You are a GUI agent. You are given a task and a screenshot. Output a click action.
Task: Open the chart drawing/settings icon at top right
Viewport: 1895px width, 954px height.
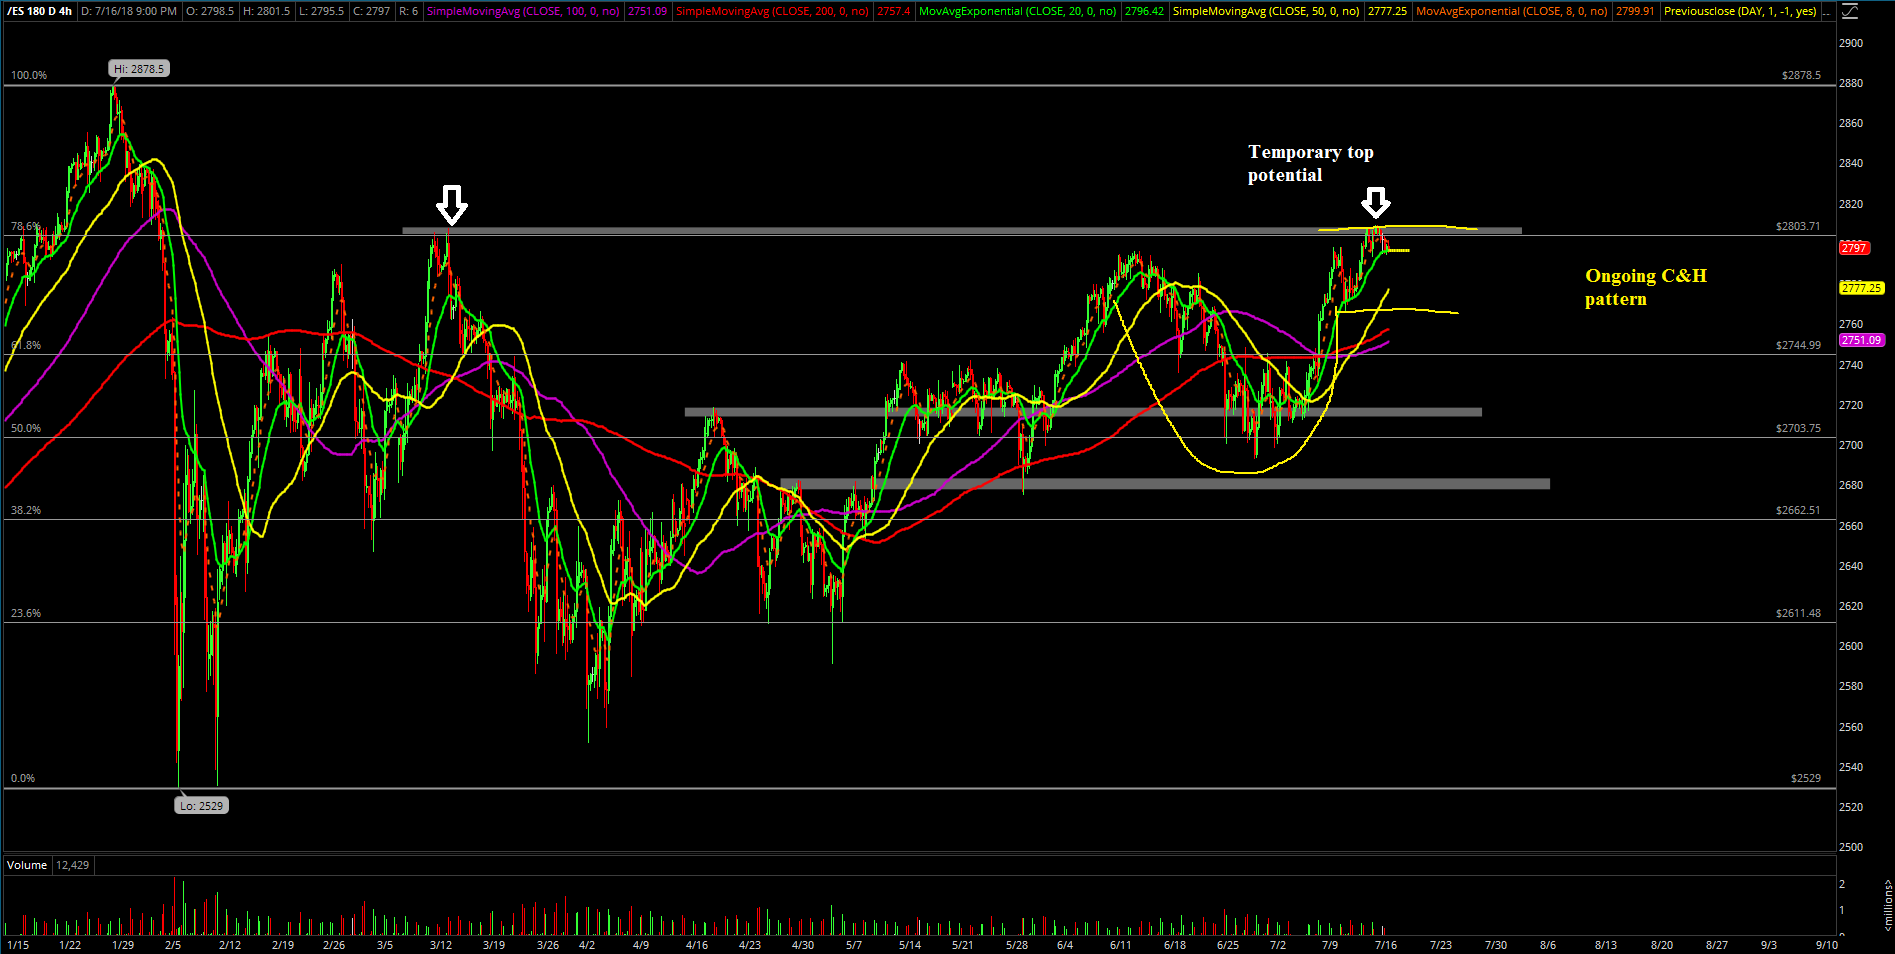click(x=1849, y=11)
